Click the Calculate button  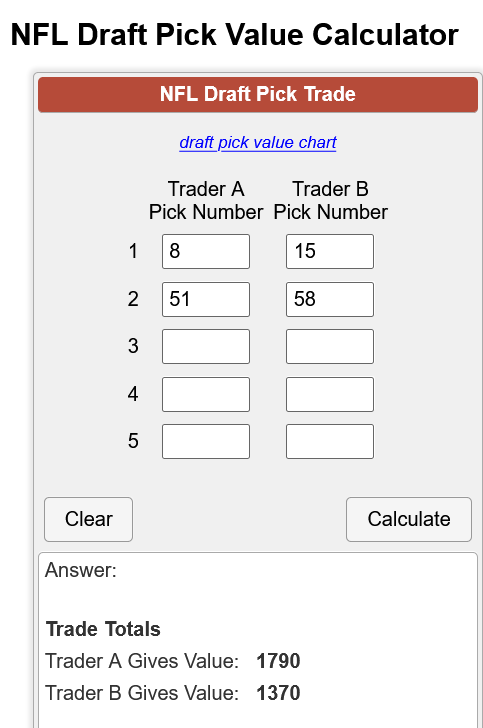click(x=409, y=519)
